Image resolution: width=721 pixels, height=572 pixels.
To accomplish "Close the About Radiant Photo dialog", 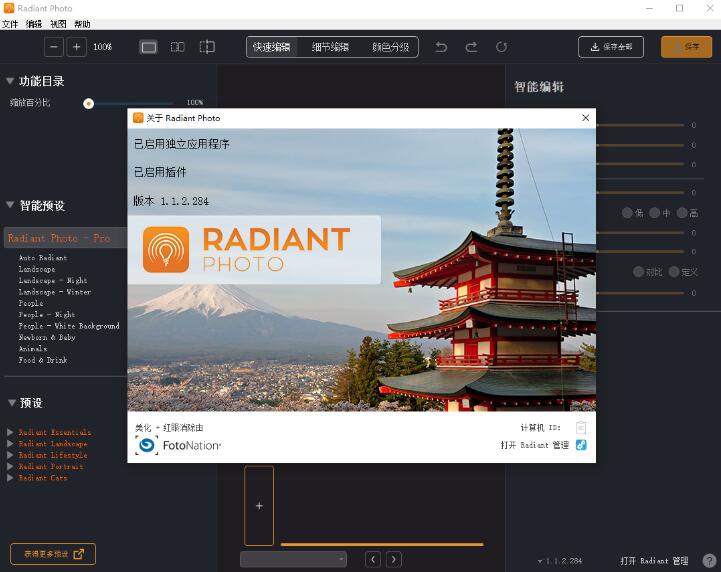I will pyautogui.click(x=585, y=118).
